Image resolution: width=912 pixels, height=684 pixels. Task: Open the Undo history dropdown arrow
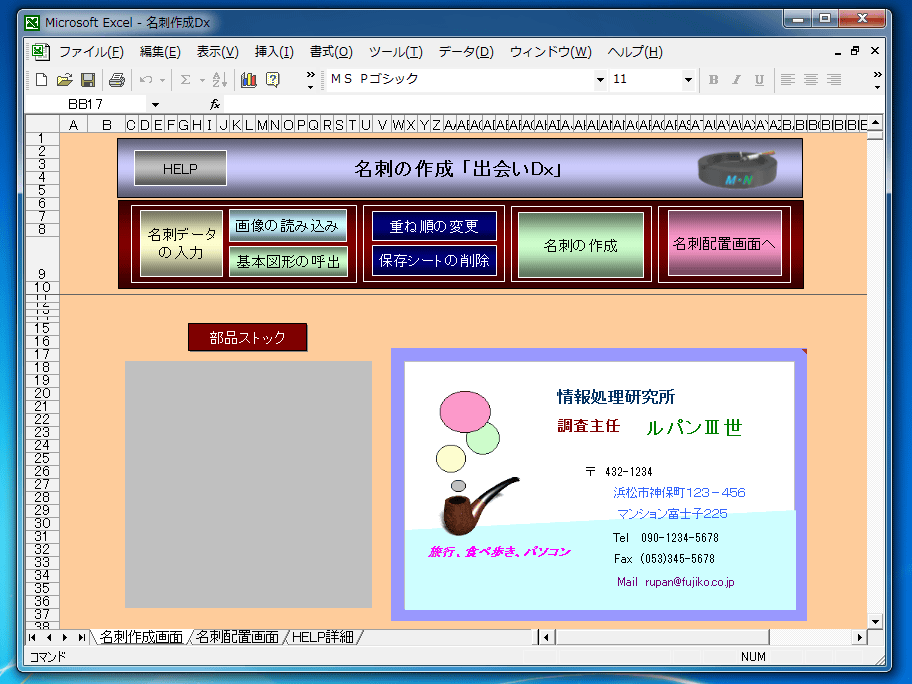coord(162,80)
